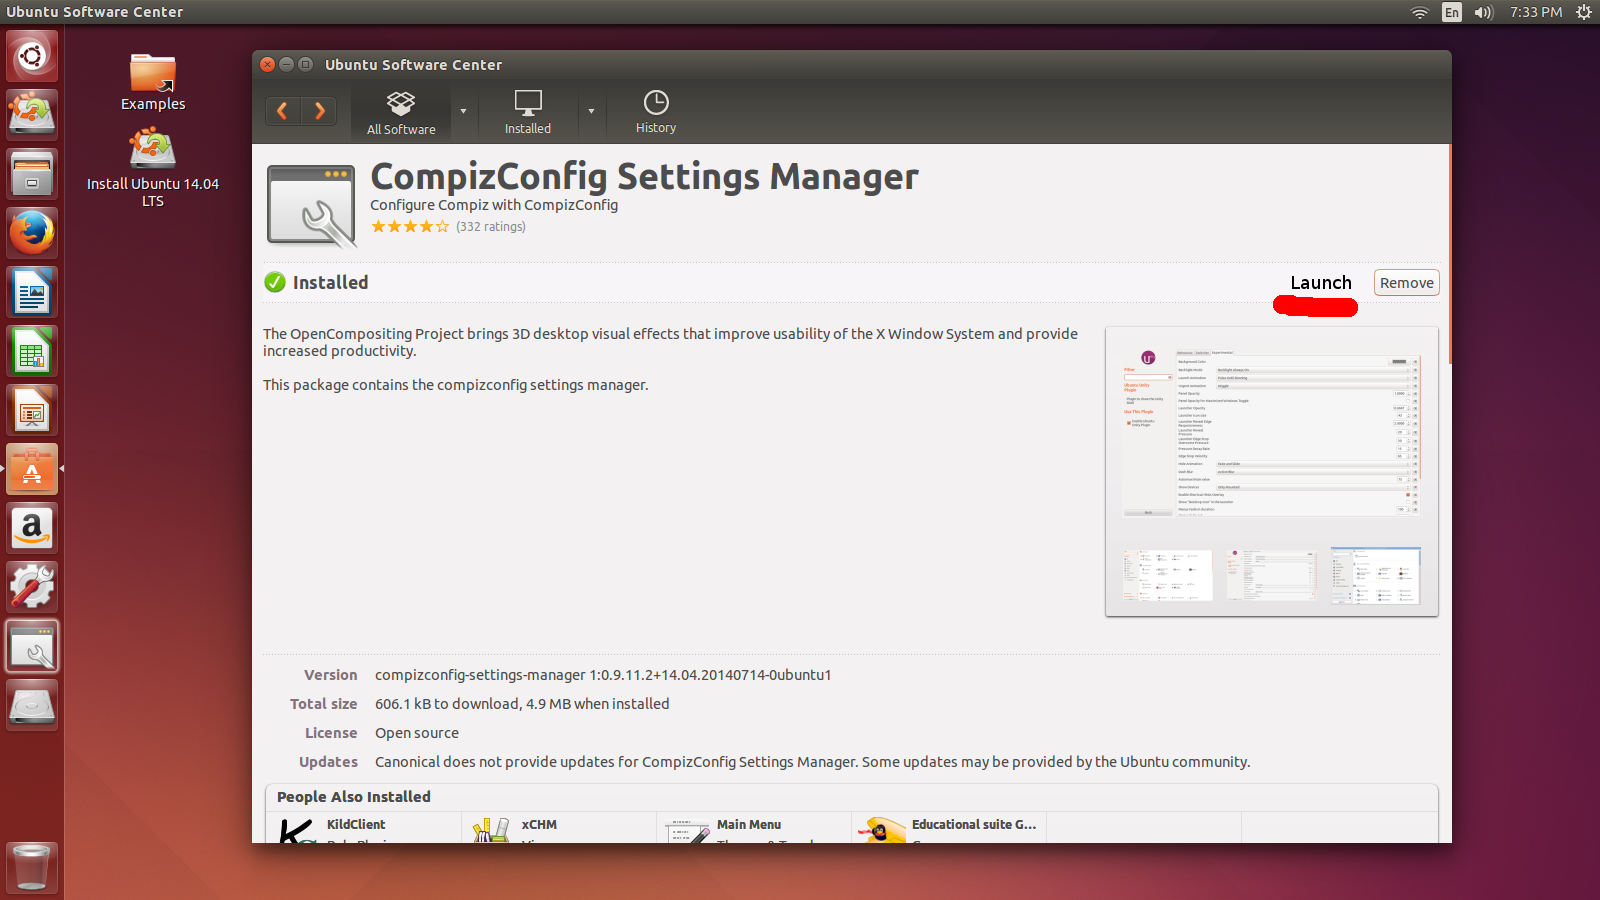The image size is (1600, 900).
Task: Go forward with the right arrow button
Action: (319, 111)
